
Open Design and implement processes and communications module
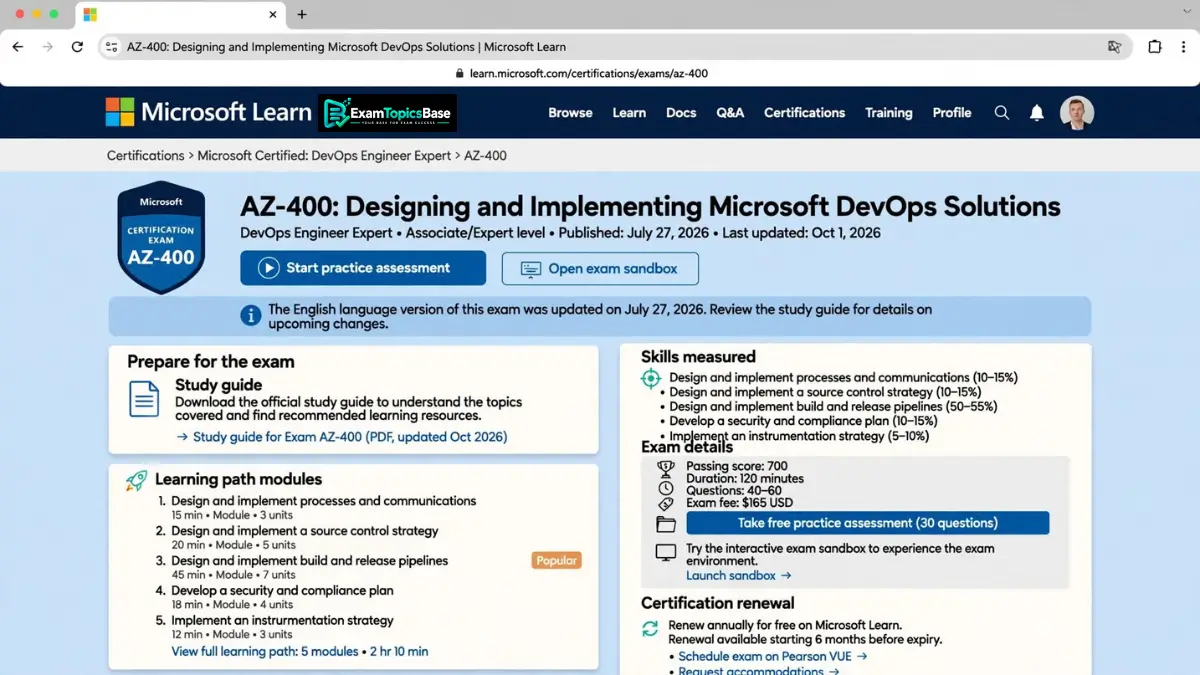coord(324,501)
